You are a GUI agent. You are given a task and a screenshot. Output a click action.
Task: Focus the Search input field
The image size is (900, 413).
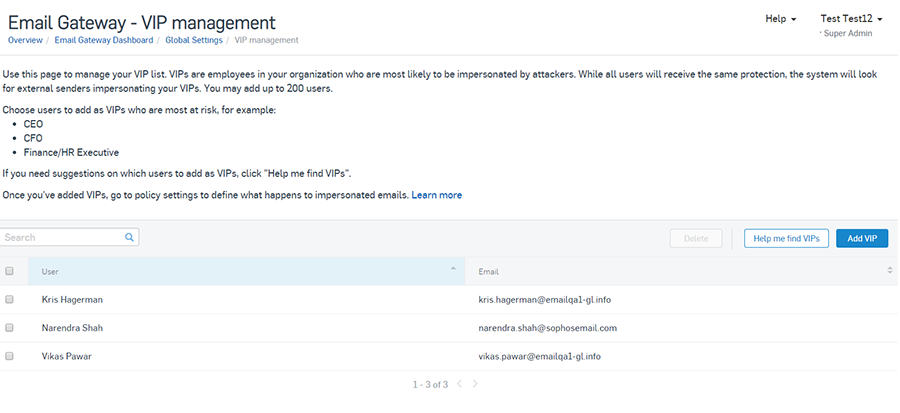[x=62, y=238]
